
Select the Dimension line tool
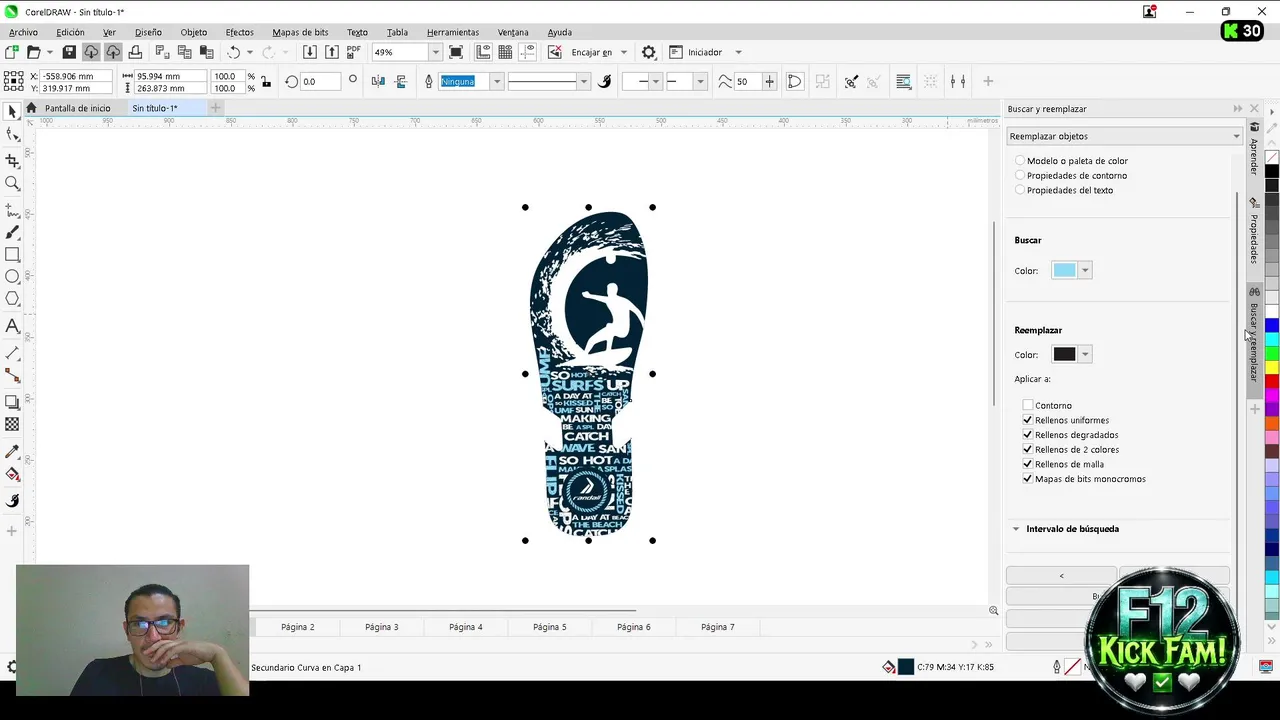(12, 353)
